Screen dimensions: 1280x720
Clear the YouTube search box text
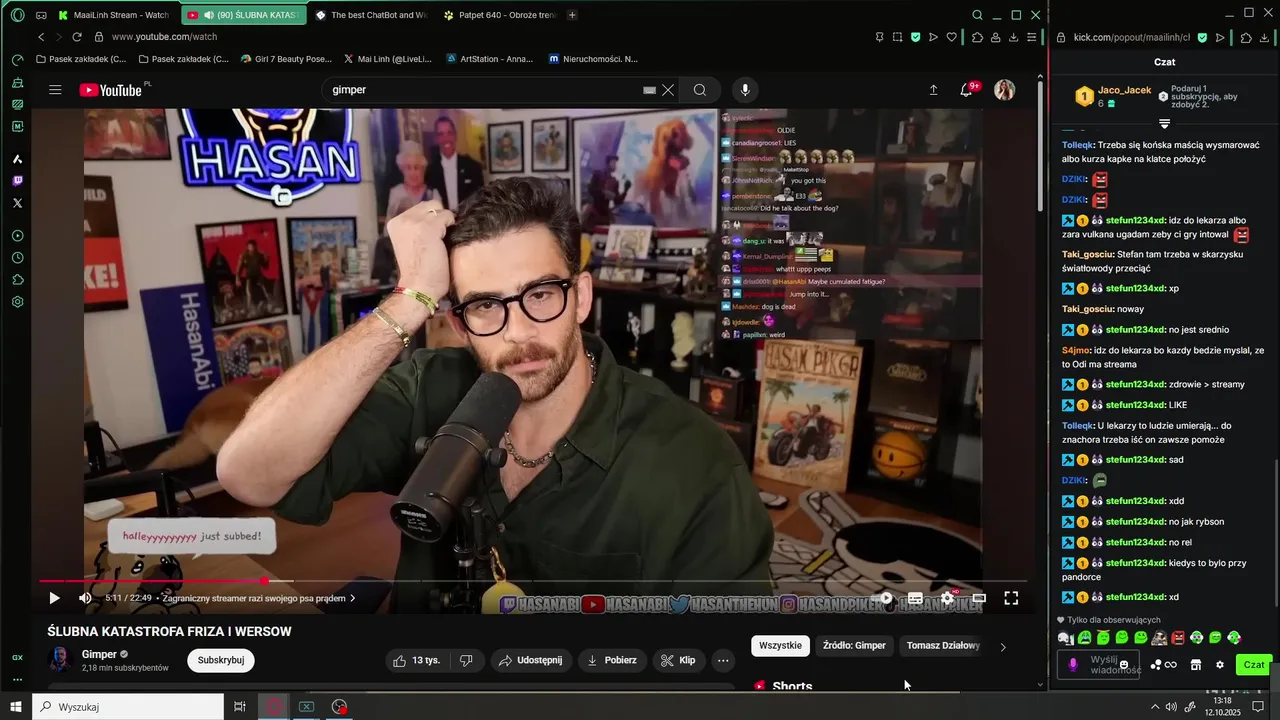[668, 90]
